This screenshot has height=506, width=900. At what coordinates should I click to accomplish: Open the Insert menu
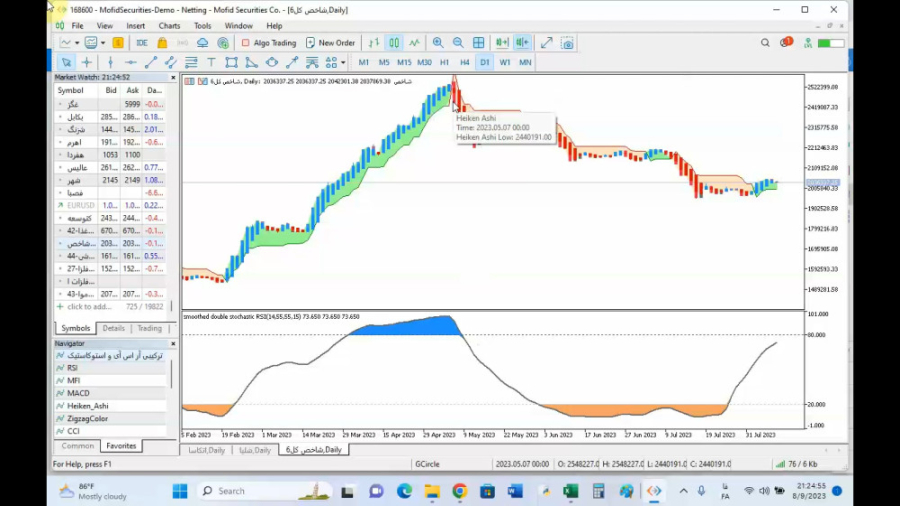click(x=135, y=26)
